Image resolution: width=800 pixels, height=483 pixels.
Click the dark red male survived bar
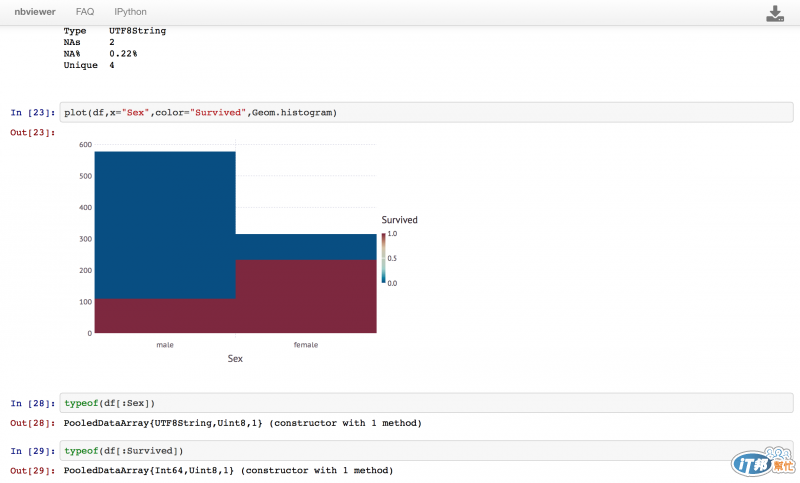(x=165, y=316)
